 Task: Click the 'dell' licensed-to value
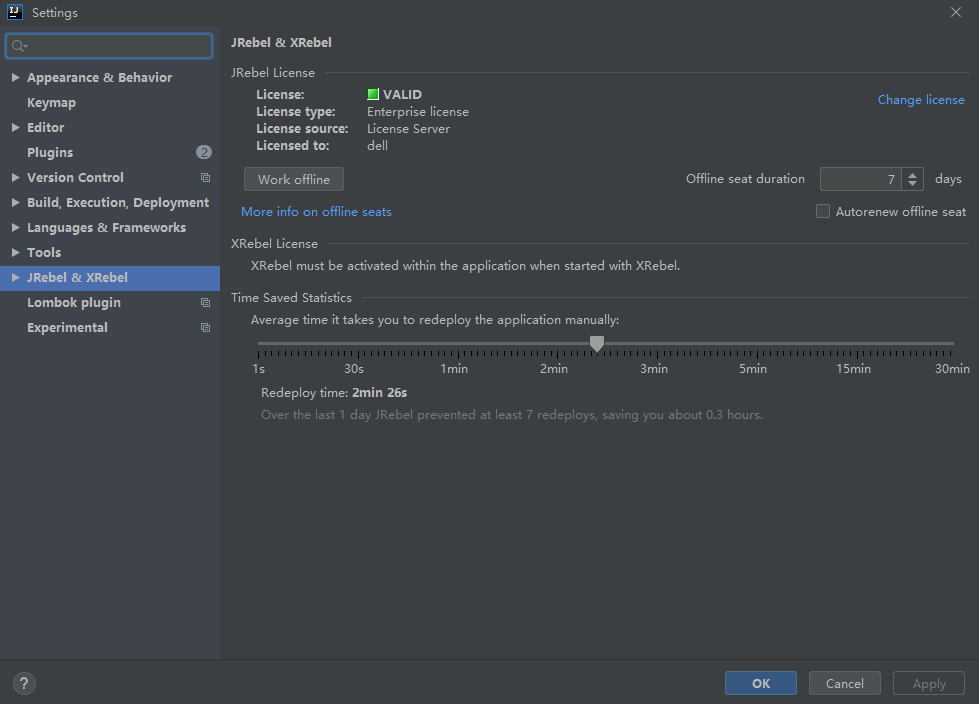[x=377, y=145]
